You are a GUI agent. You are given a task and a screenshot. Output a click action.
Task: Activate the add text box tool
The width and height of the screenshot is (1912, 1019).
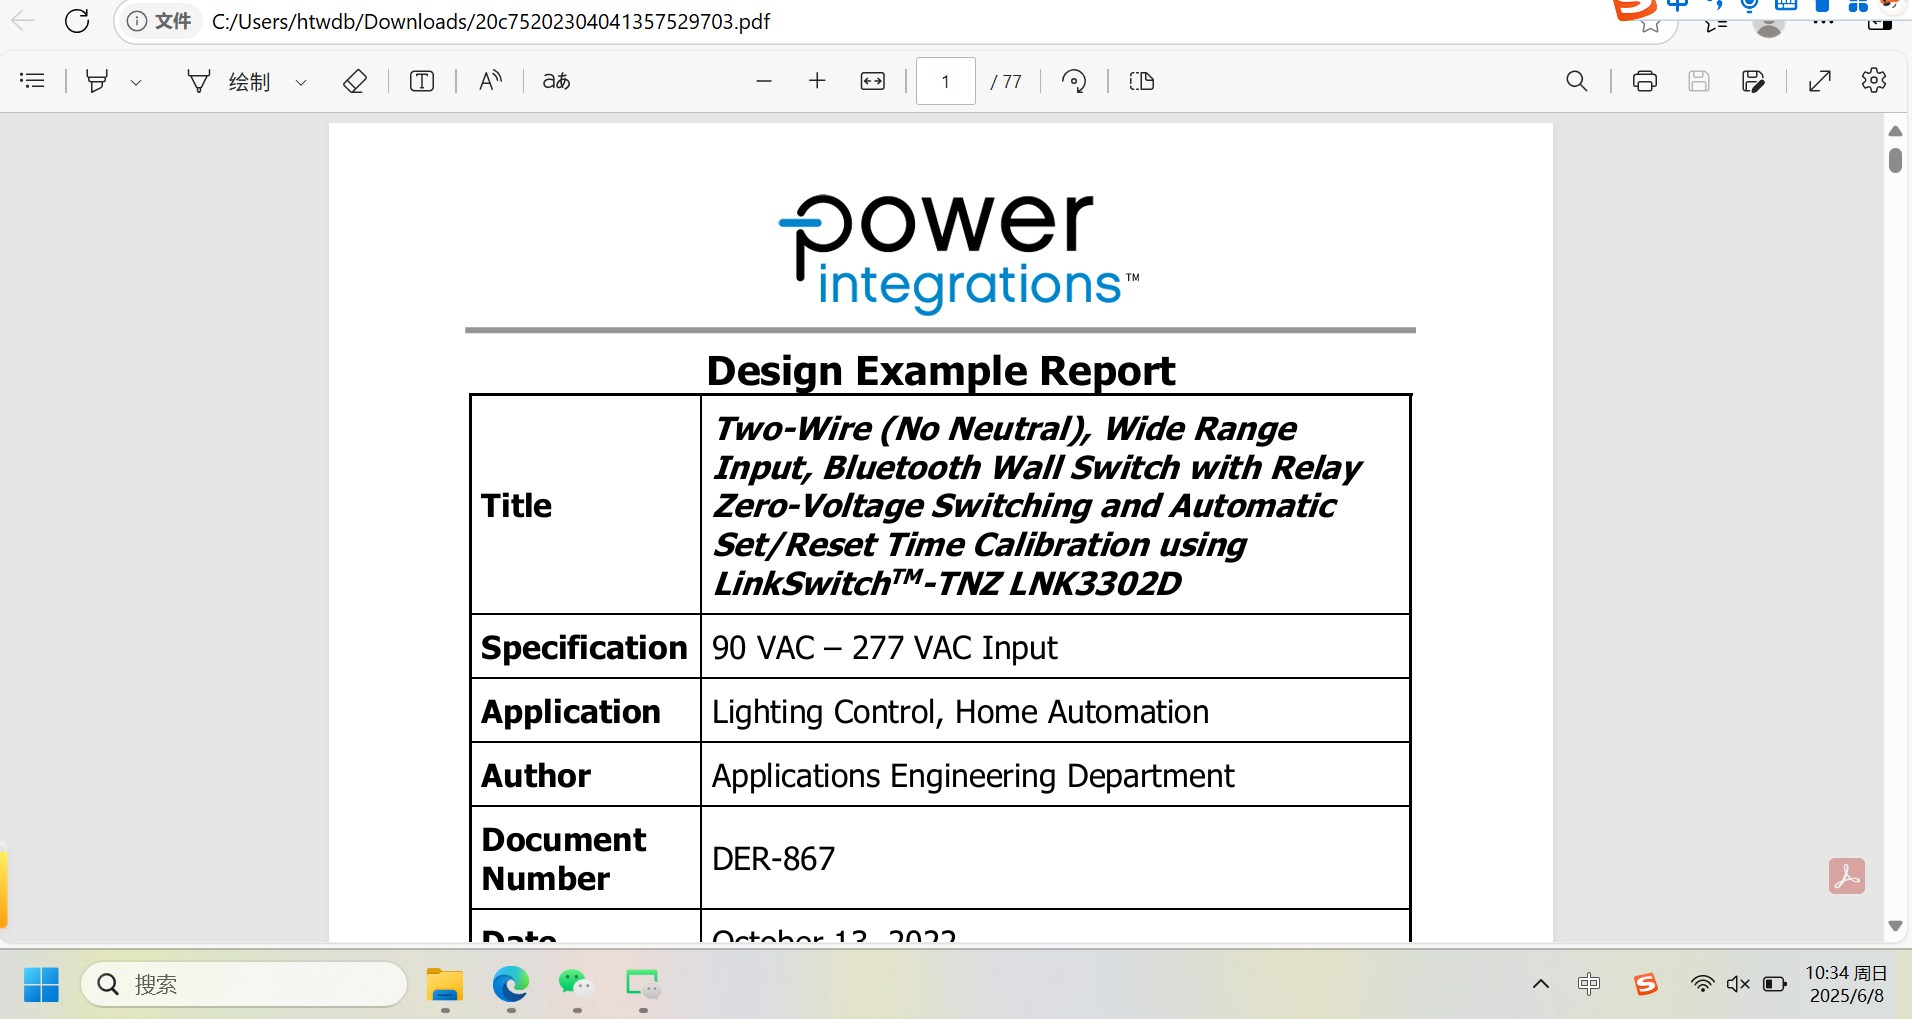pyautogui.click(x=422, y=81)
